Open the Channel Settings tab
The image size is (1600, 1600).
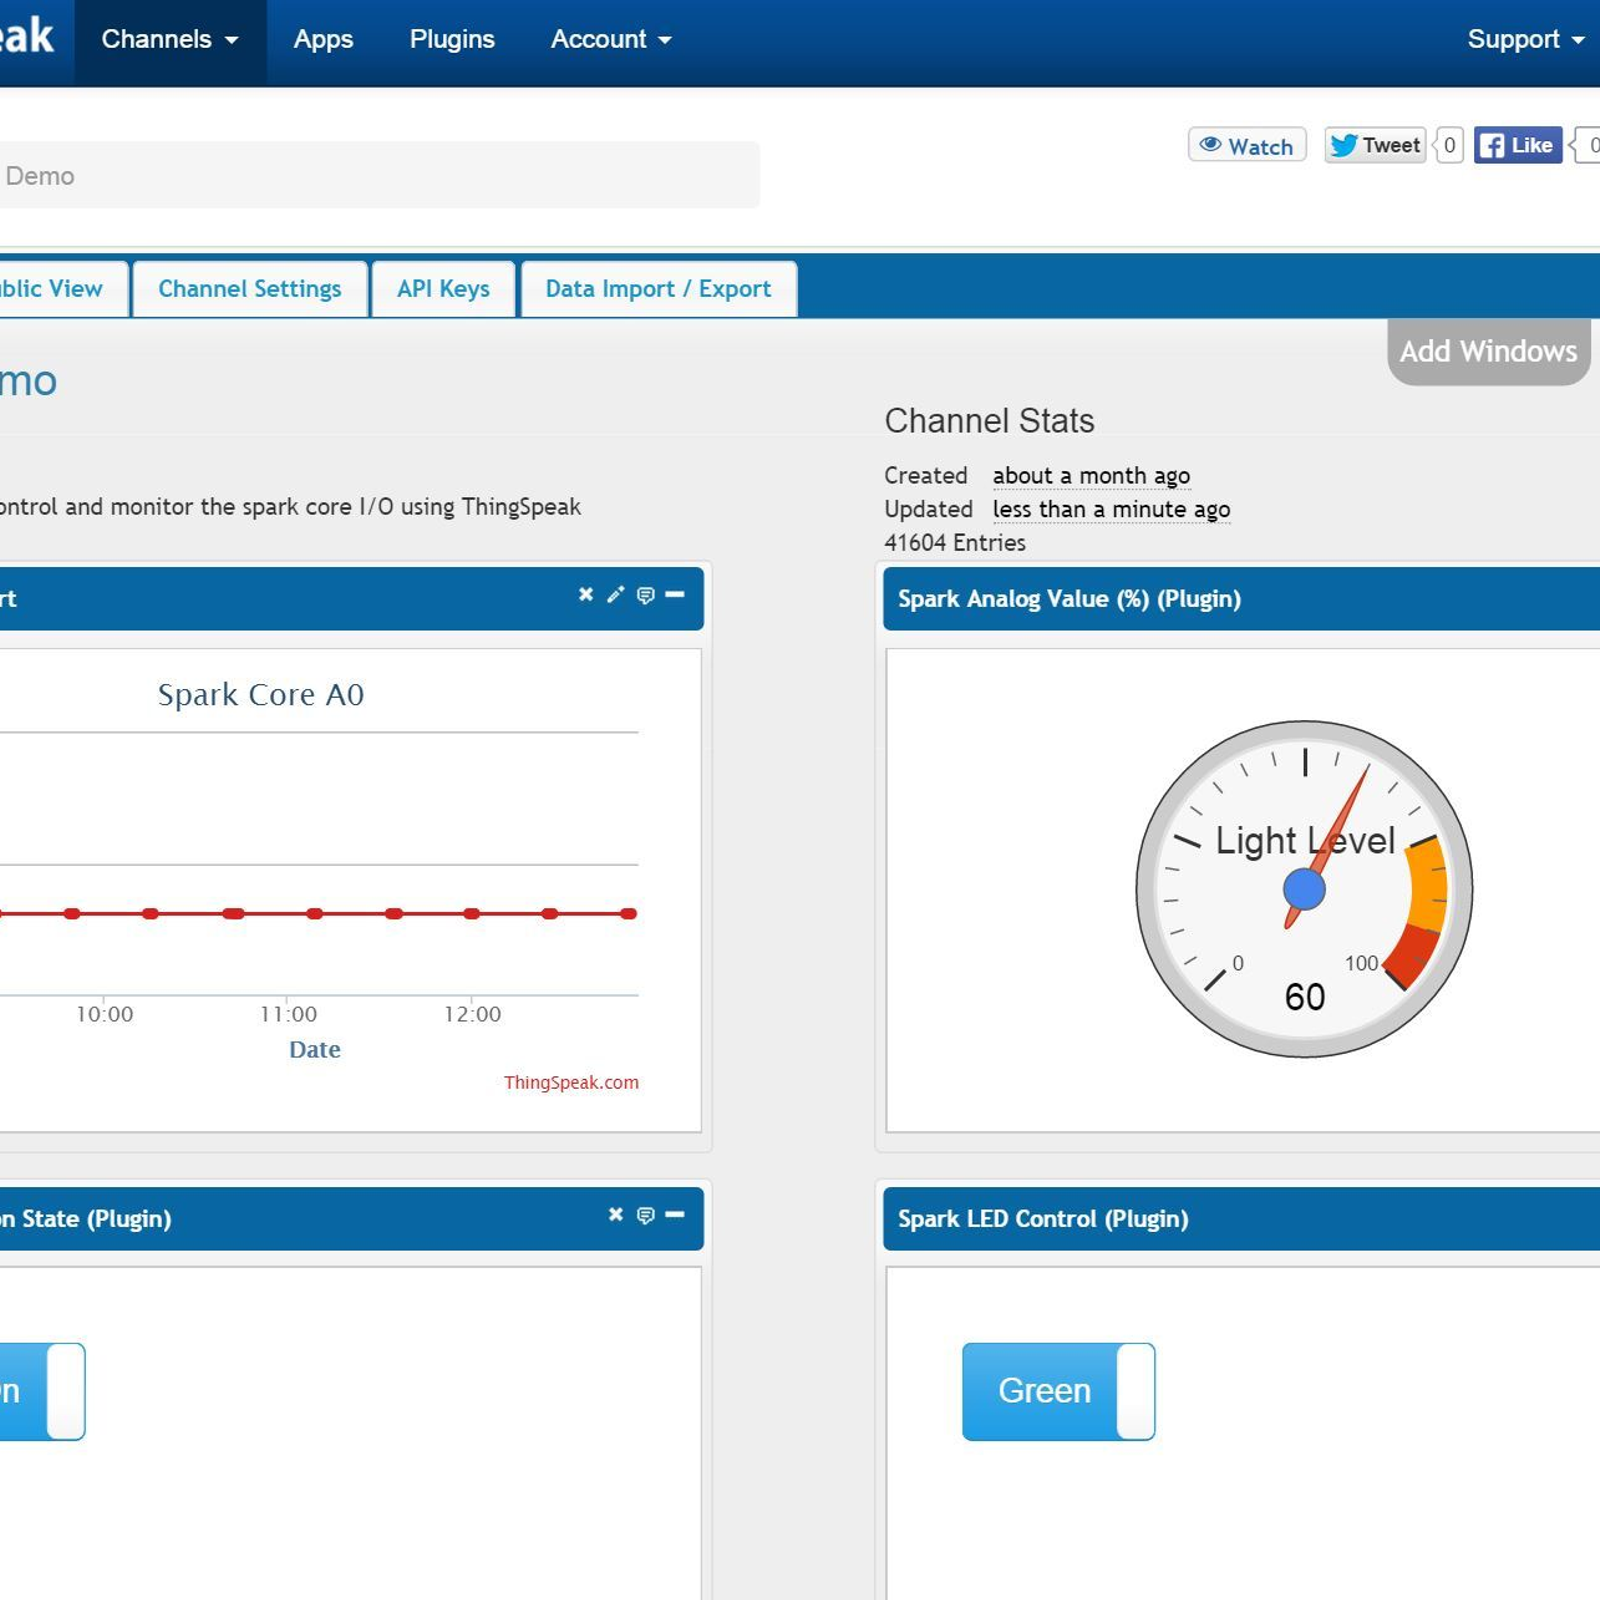(250, 289)
